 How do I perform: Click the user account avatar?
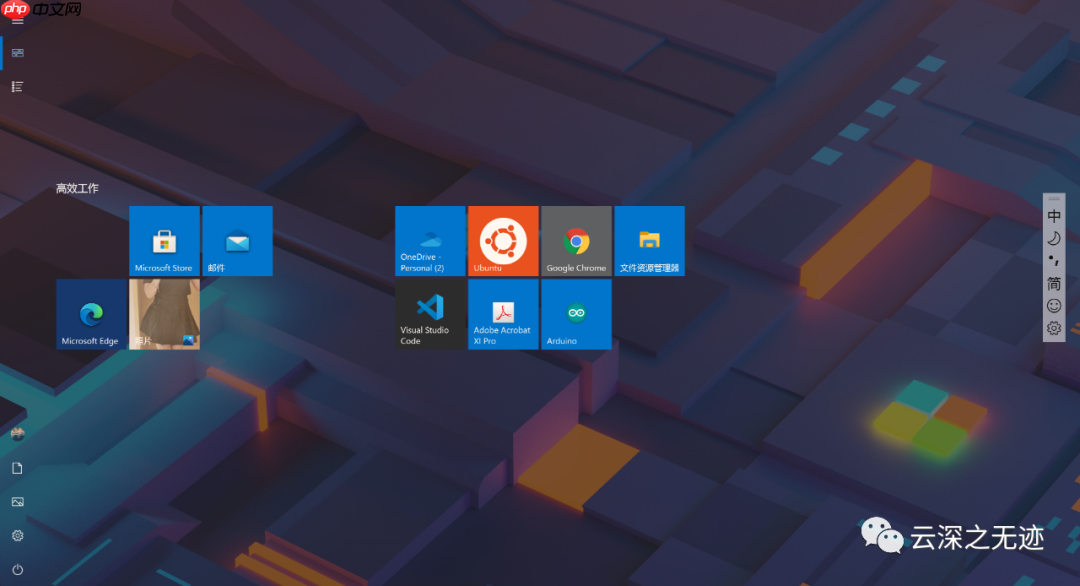(x=16, y=434)
